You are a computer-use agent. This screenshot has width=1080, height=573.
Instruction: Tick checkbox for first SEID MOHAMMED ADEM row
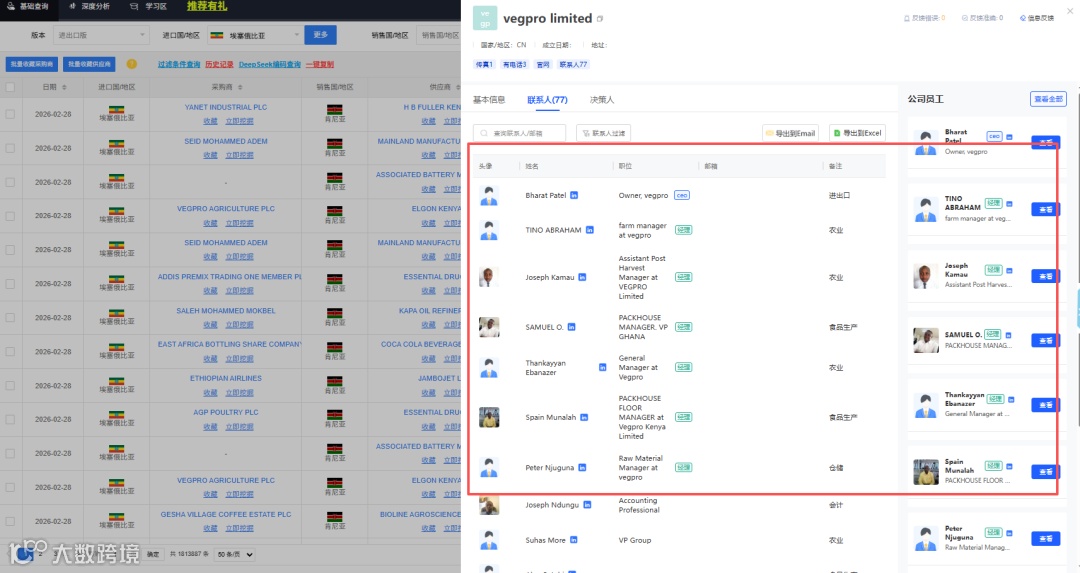click(10, 148)
